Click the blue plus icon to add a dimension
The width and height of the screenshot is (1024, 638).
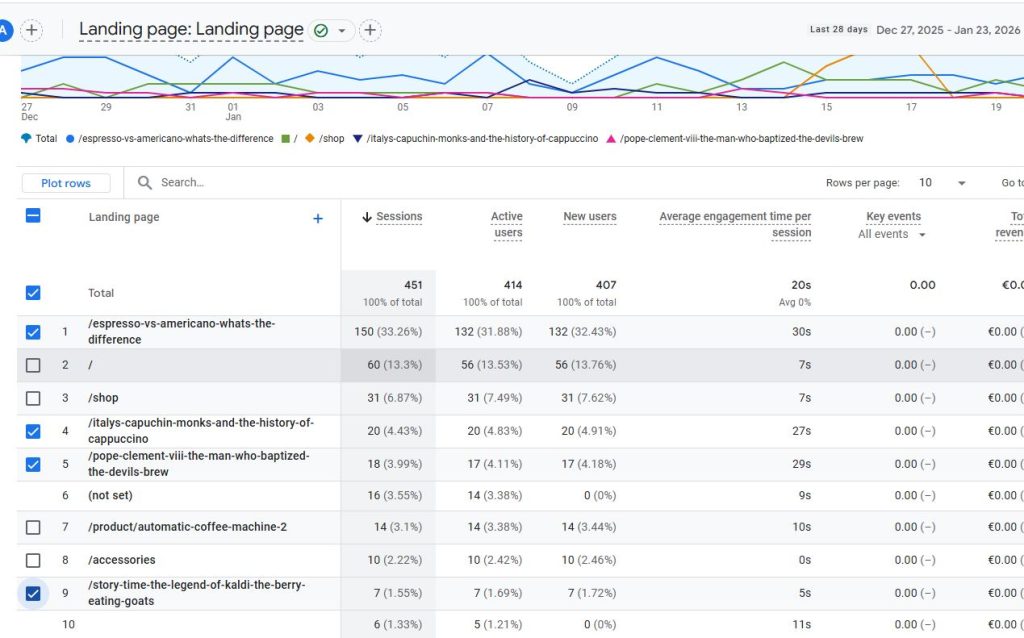tap(317, 219)
